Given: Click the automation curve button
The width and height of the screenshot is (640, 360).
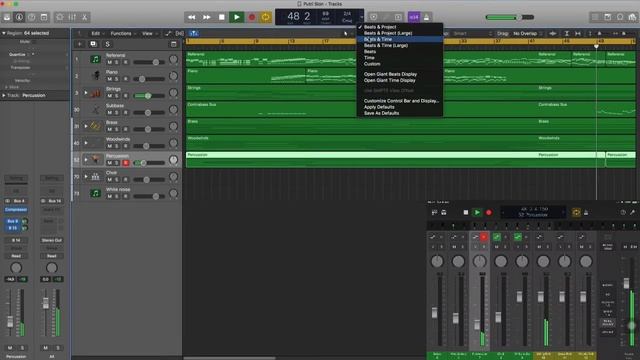Looking at the screenshot, I should click(x=169, y=33).
